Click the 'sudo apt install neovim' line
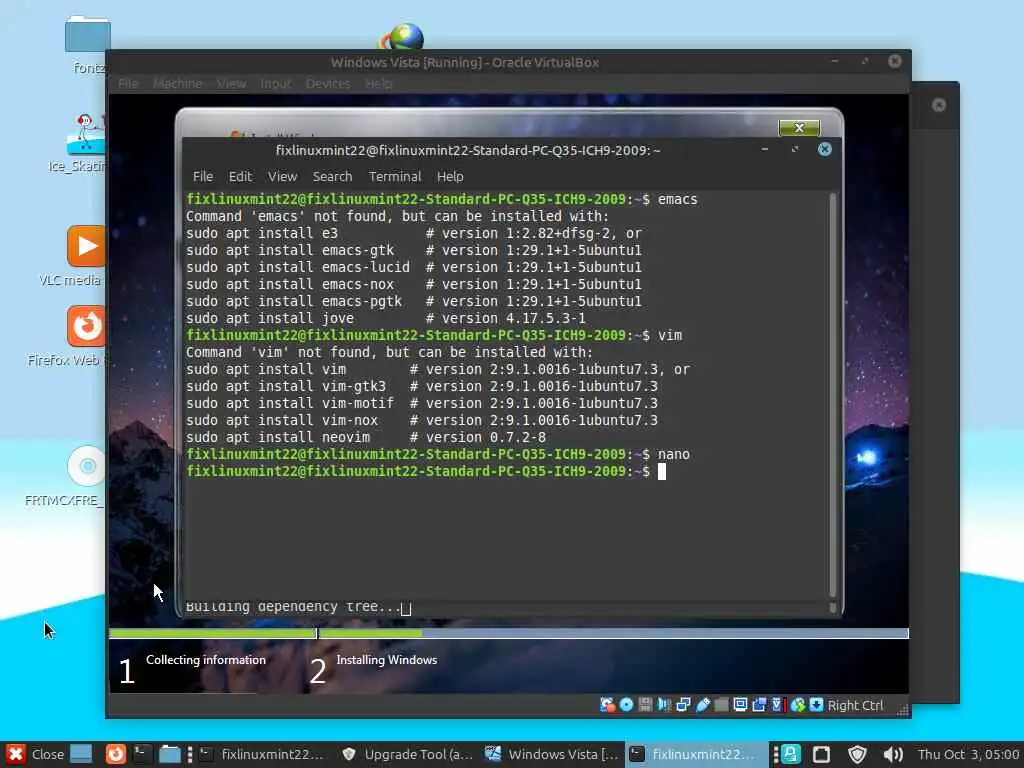This screenshot has height=768, width=1024. 366,437
